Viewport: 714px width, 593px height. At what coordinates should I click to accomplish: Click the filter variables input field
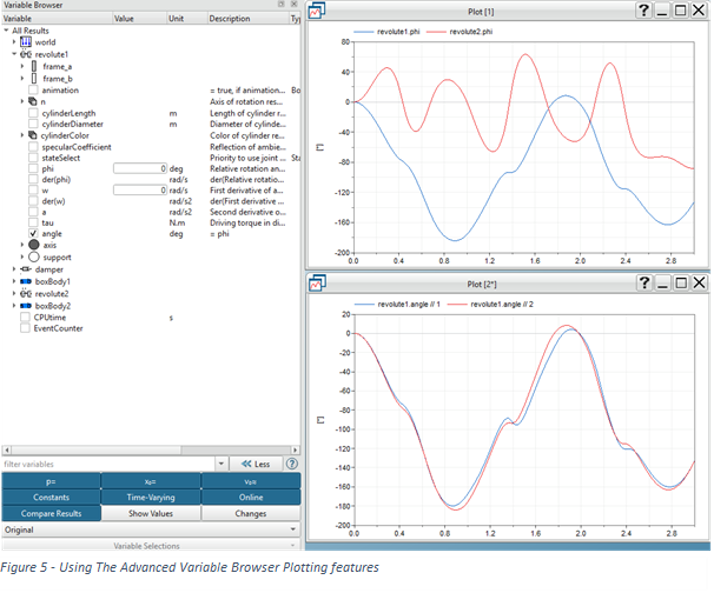108,464
